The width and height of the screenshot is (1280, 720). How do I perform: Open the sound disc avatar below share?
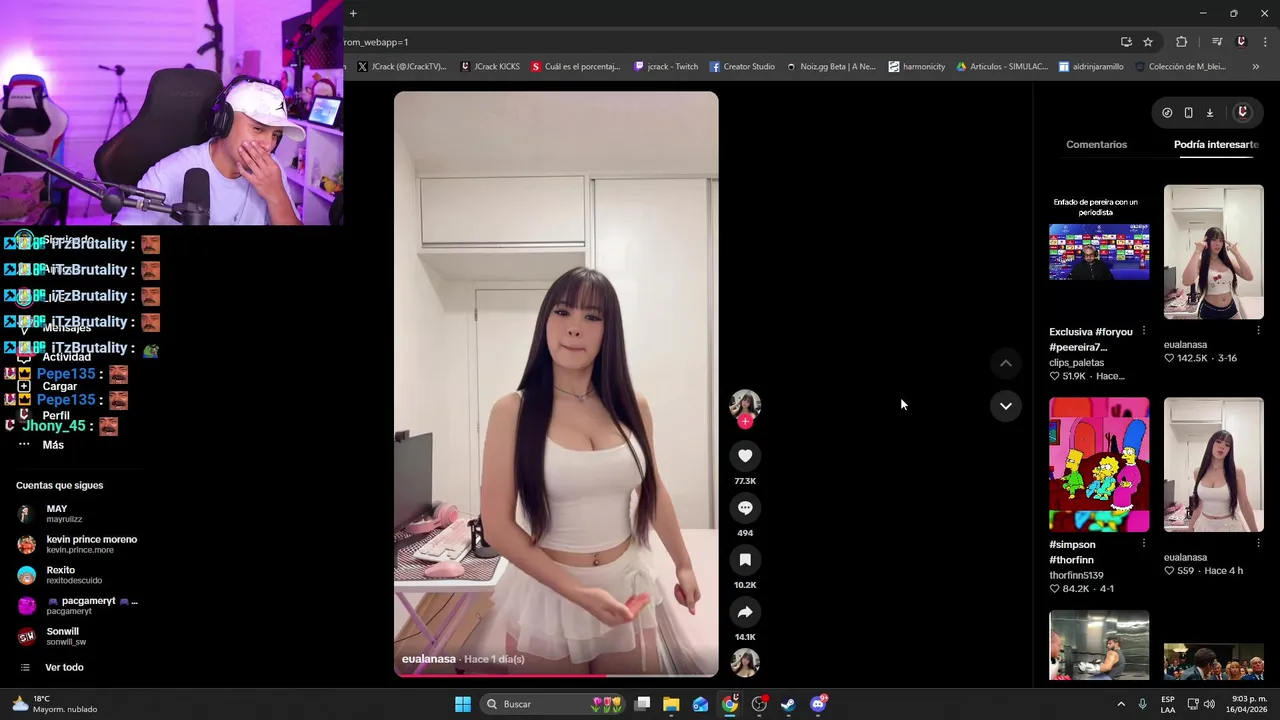tap(745, 662)
